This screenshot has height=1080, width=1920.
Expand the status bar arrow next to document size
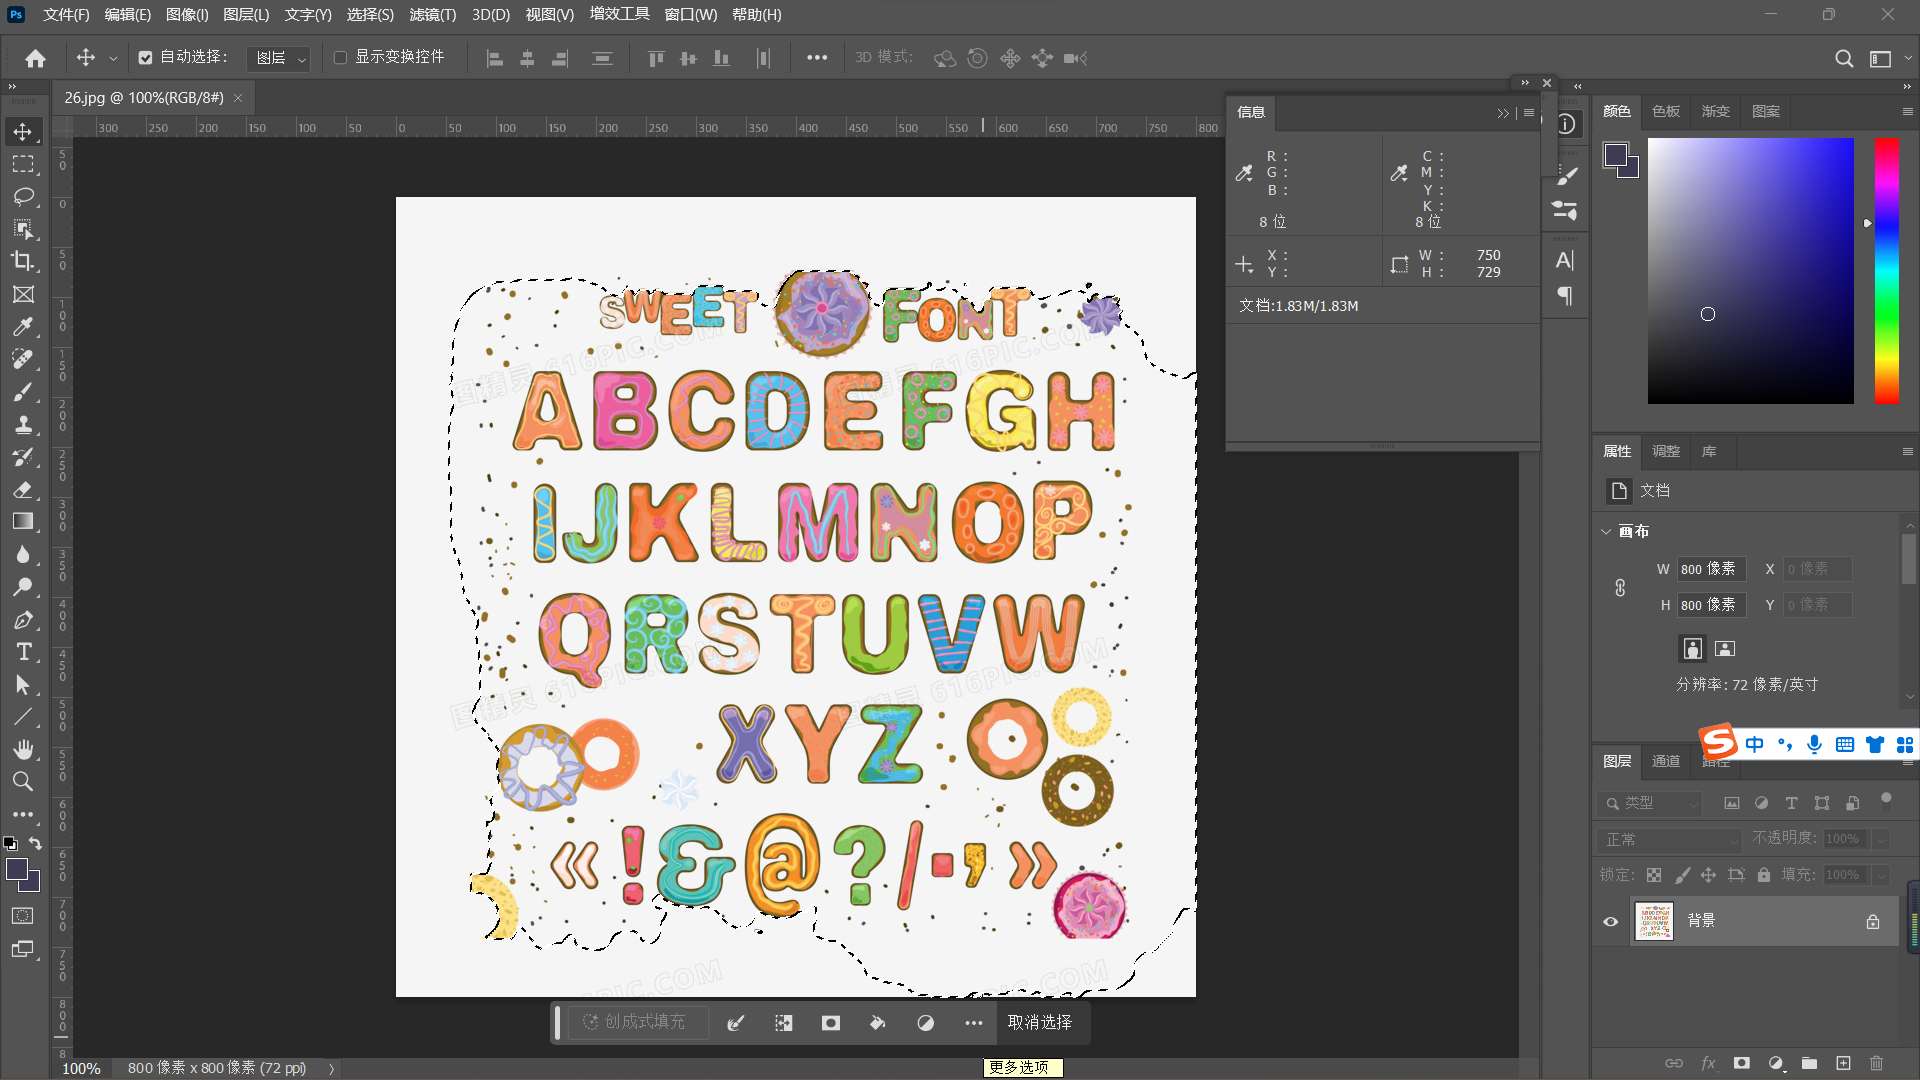(331, 1068)
